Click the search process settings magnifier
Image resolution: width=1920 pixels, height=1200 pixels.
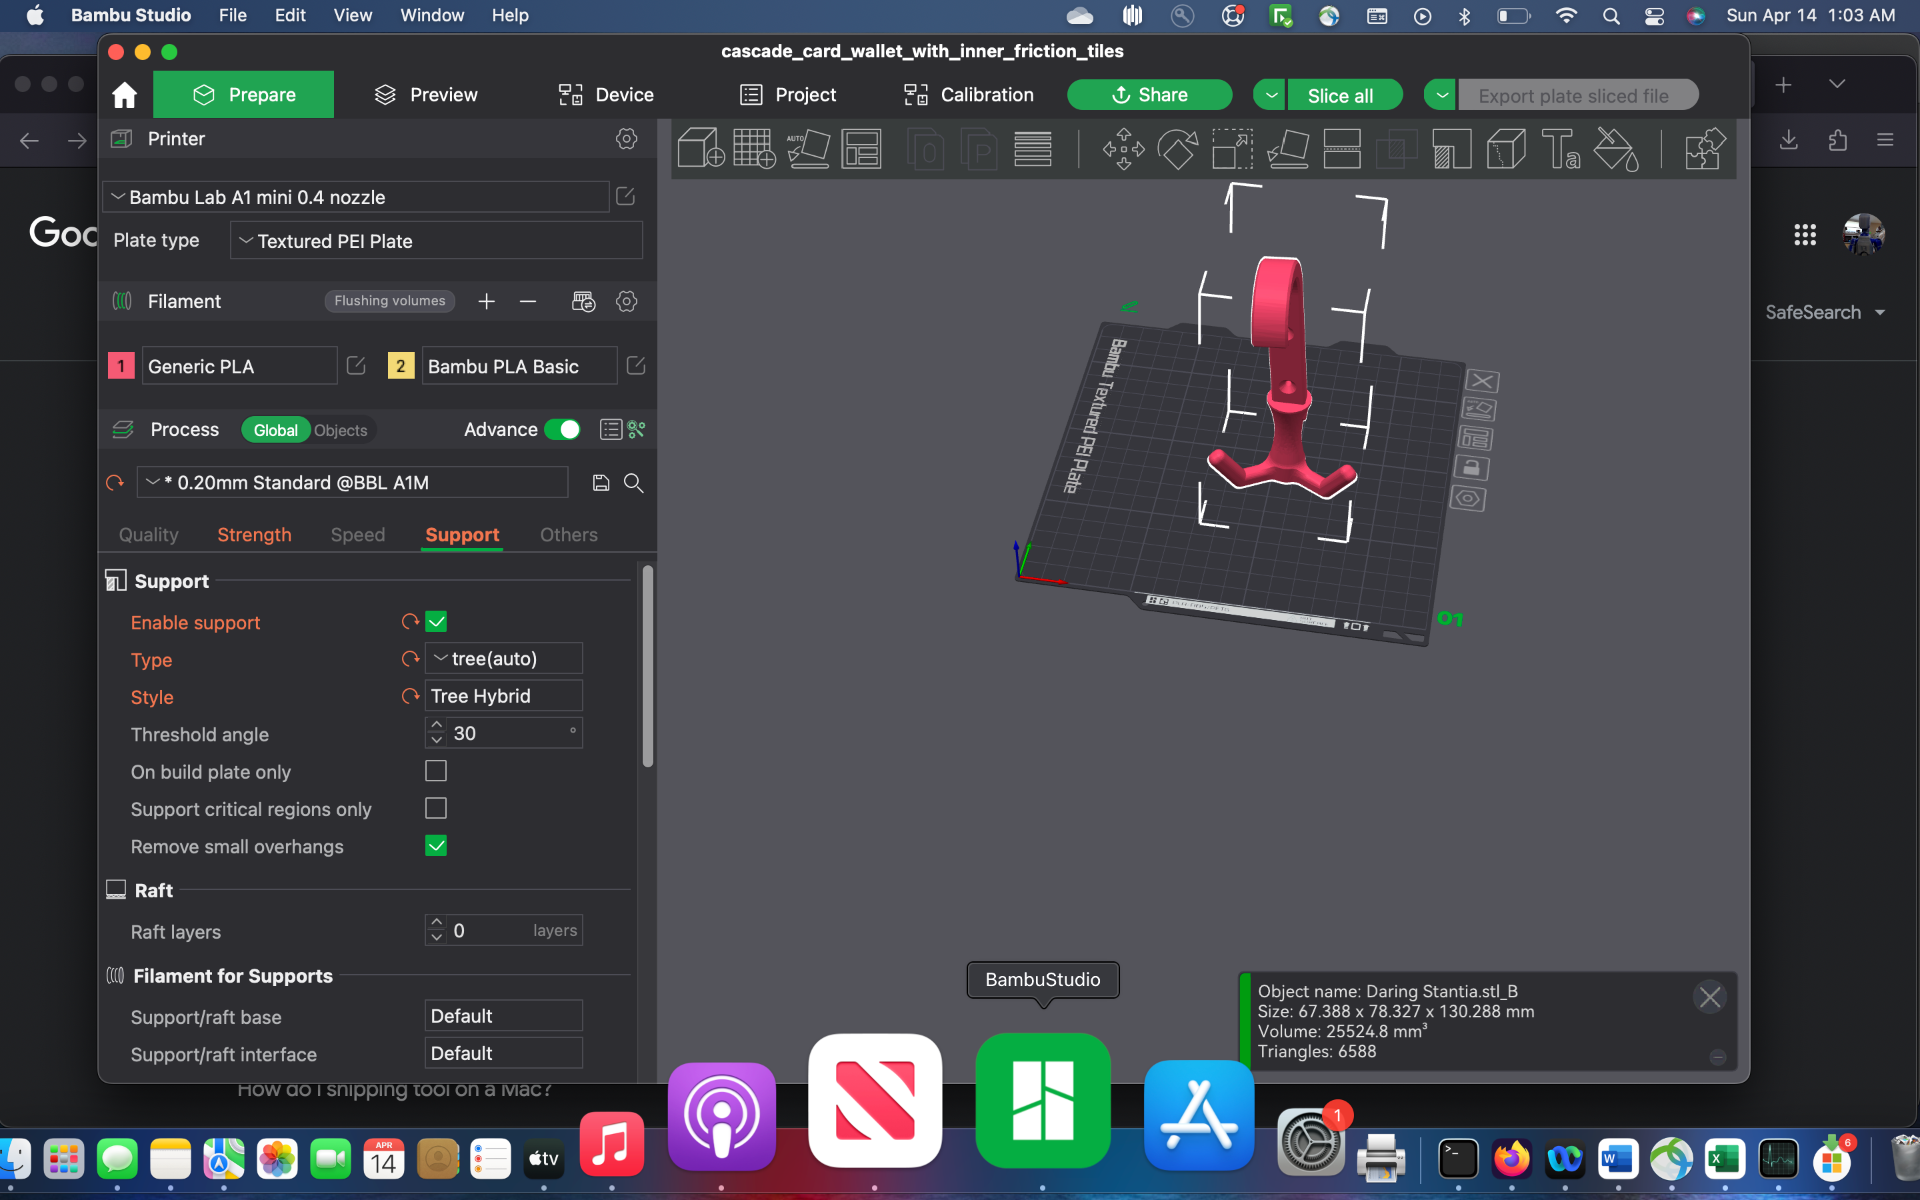pyautogui.click(x=633, y=483)
